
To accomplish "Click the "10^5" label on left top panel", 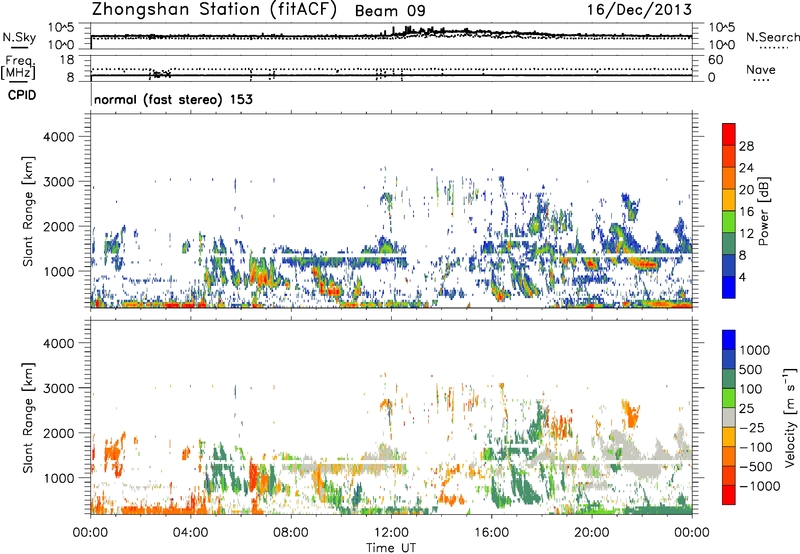I will click(61, 27).
